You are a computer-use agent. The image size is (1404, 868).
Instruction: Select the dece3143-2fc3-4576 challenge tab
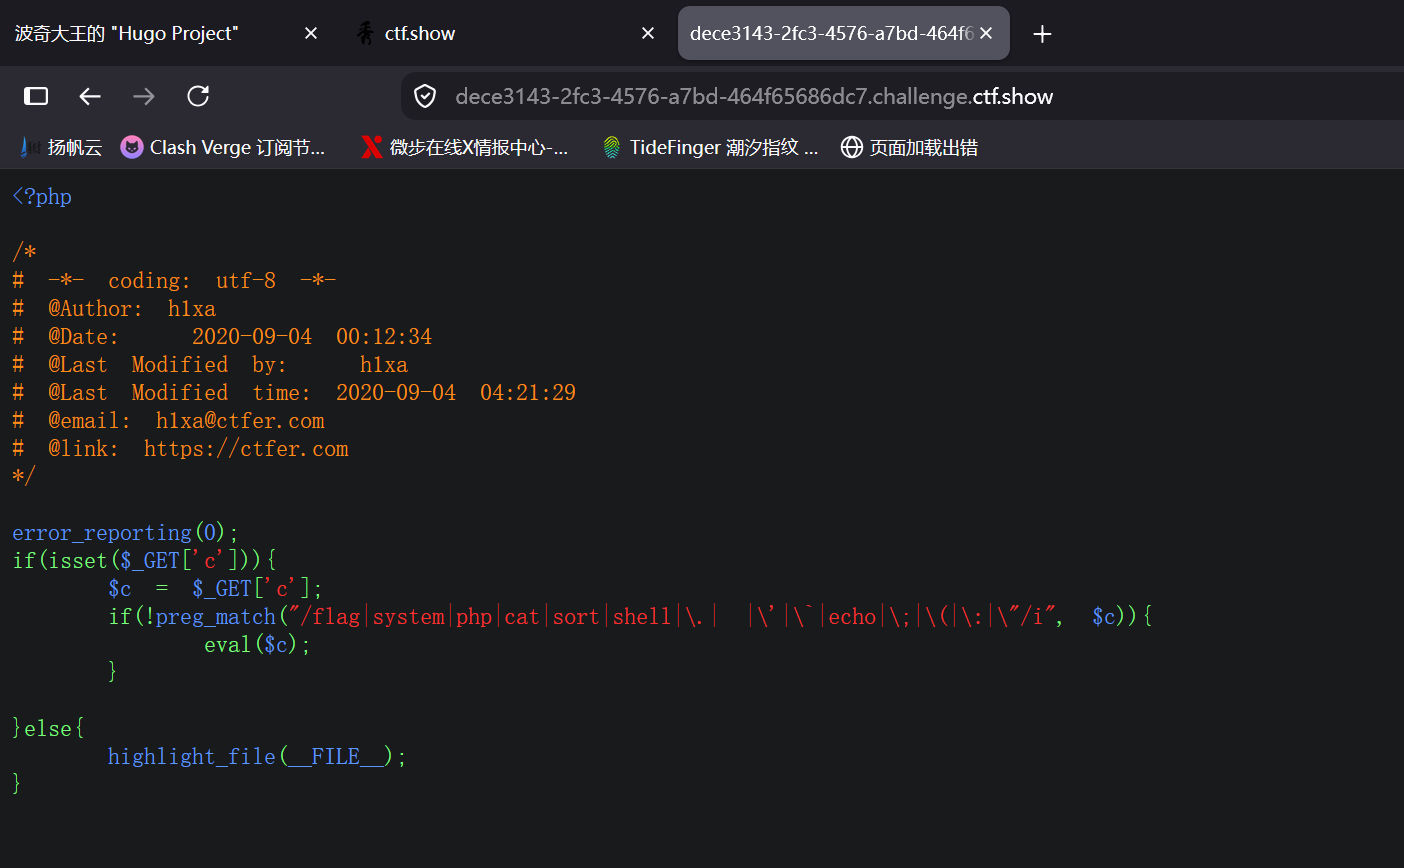point(844,33)
